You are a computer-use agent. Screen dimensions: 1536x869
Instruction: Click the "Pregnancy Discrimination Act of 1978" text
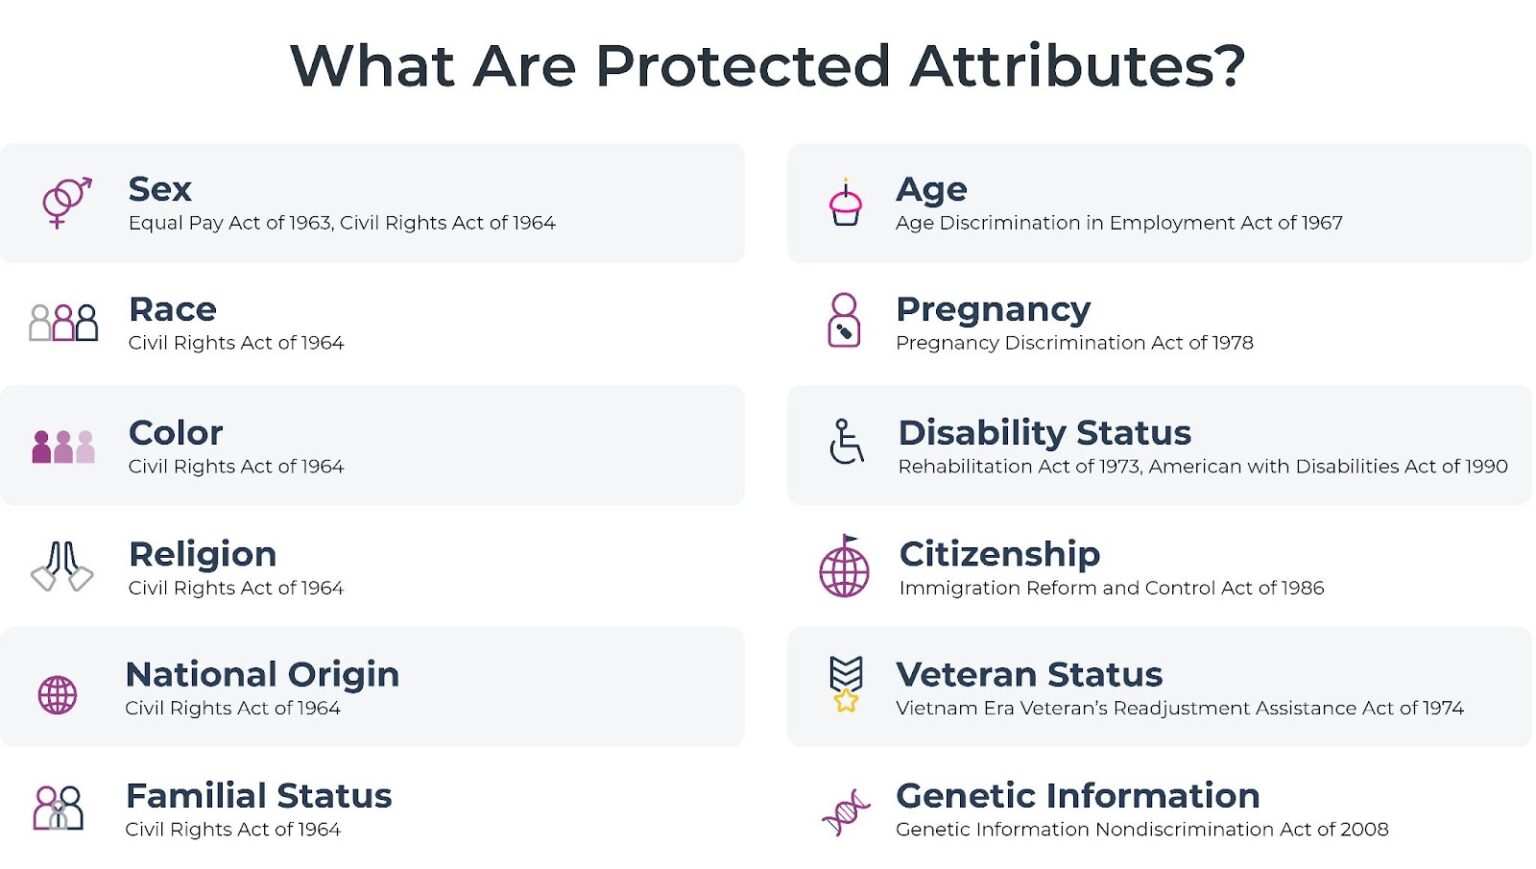pyautogui.click(x=1074, y=343)
